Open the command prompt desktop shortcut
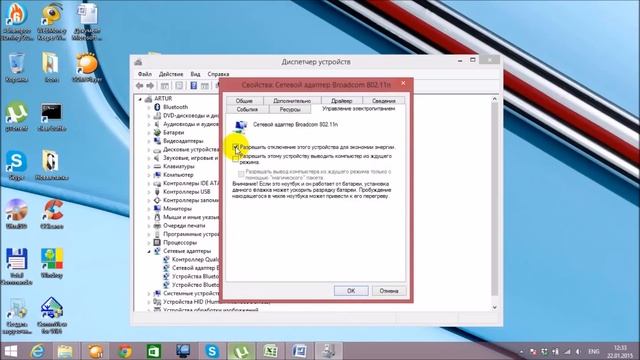640x360 pixels. tap(52, 116)
